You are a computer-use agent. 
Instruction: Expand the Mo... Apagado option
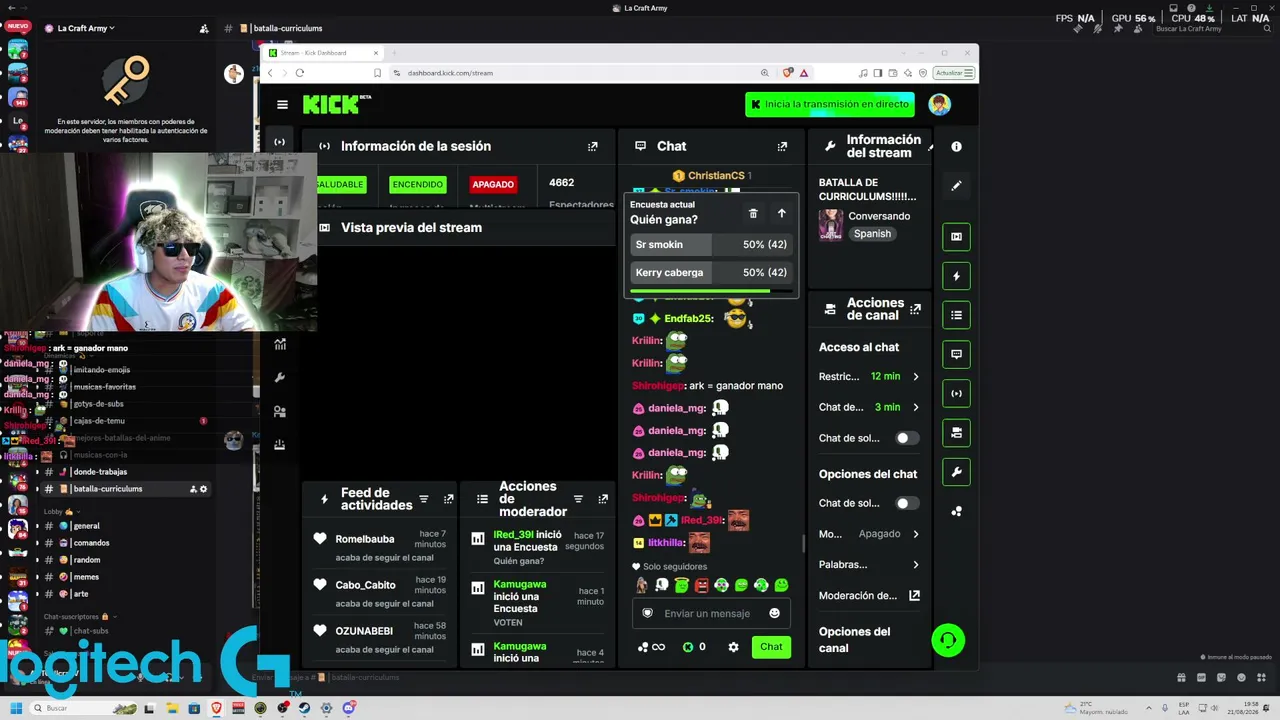click(869, 534)
